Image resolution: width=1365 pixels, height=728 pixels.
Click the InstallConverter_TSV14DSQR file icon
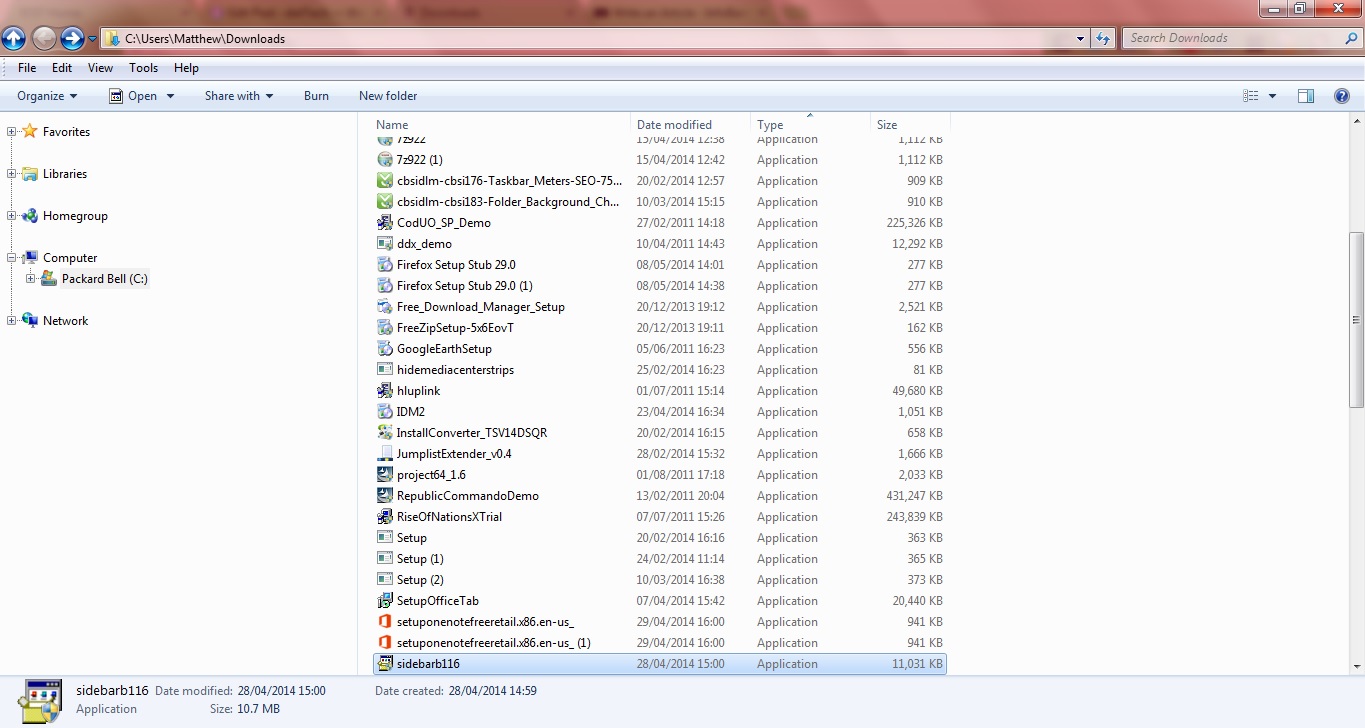[385, 433]
